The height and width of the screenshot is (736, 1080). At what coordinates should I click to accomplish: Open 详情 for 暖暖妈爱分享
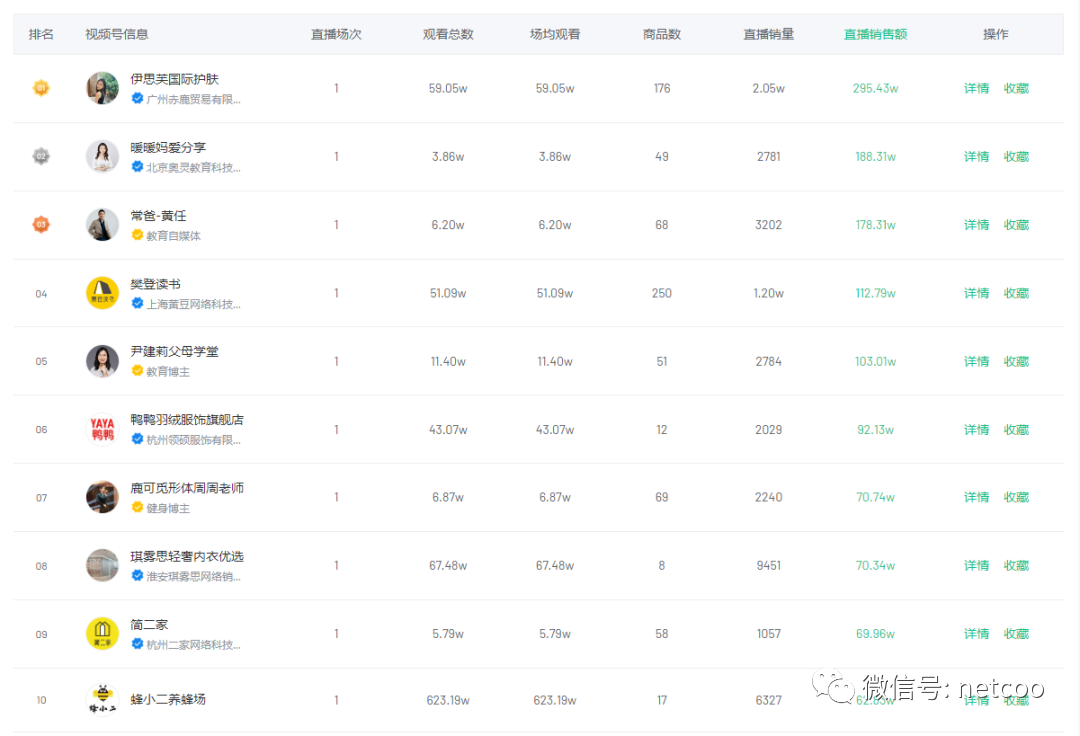(x=976, y=156)
